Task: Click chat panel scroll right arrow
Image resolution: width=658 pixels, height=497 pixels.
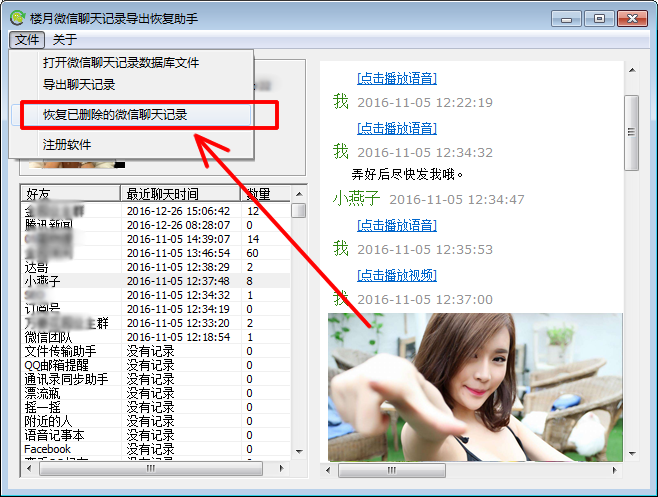Action: click(615, 470)
